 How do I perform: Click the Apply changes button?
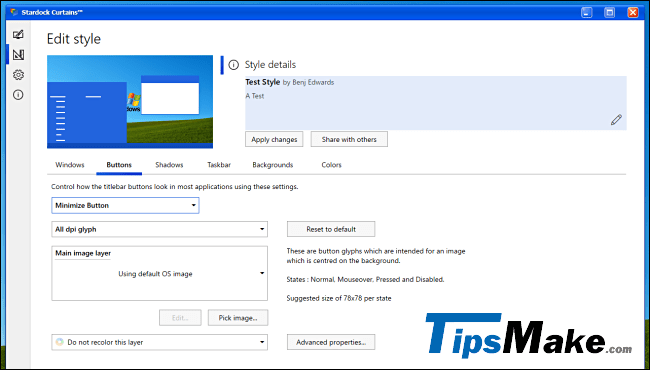tap(274, 139)
